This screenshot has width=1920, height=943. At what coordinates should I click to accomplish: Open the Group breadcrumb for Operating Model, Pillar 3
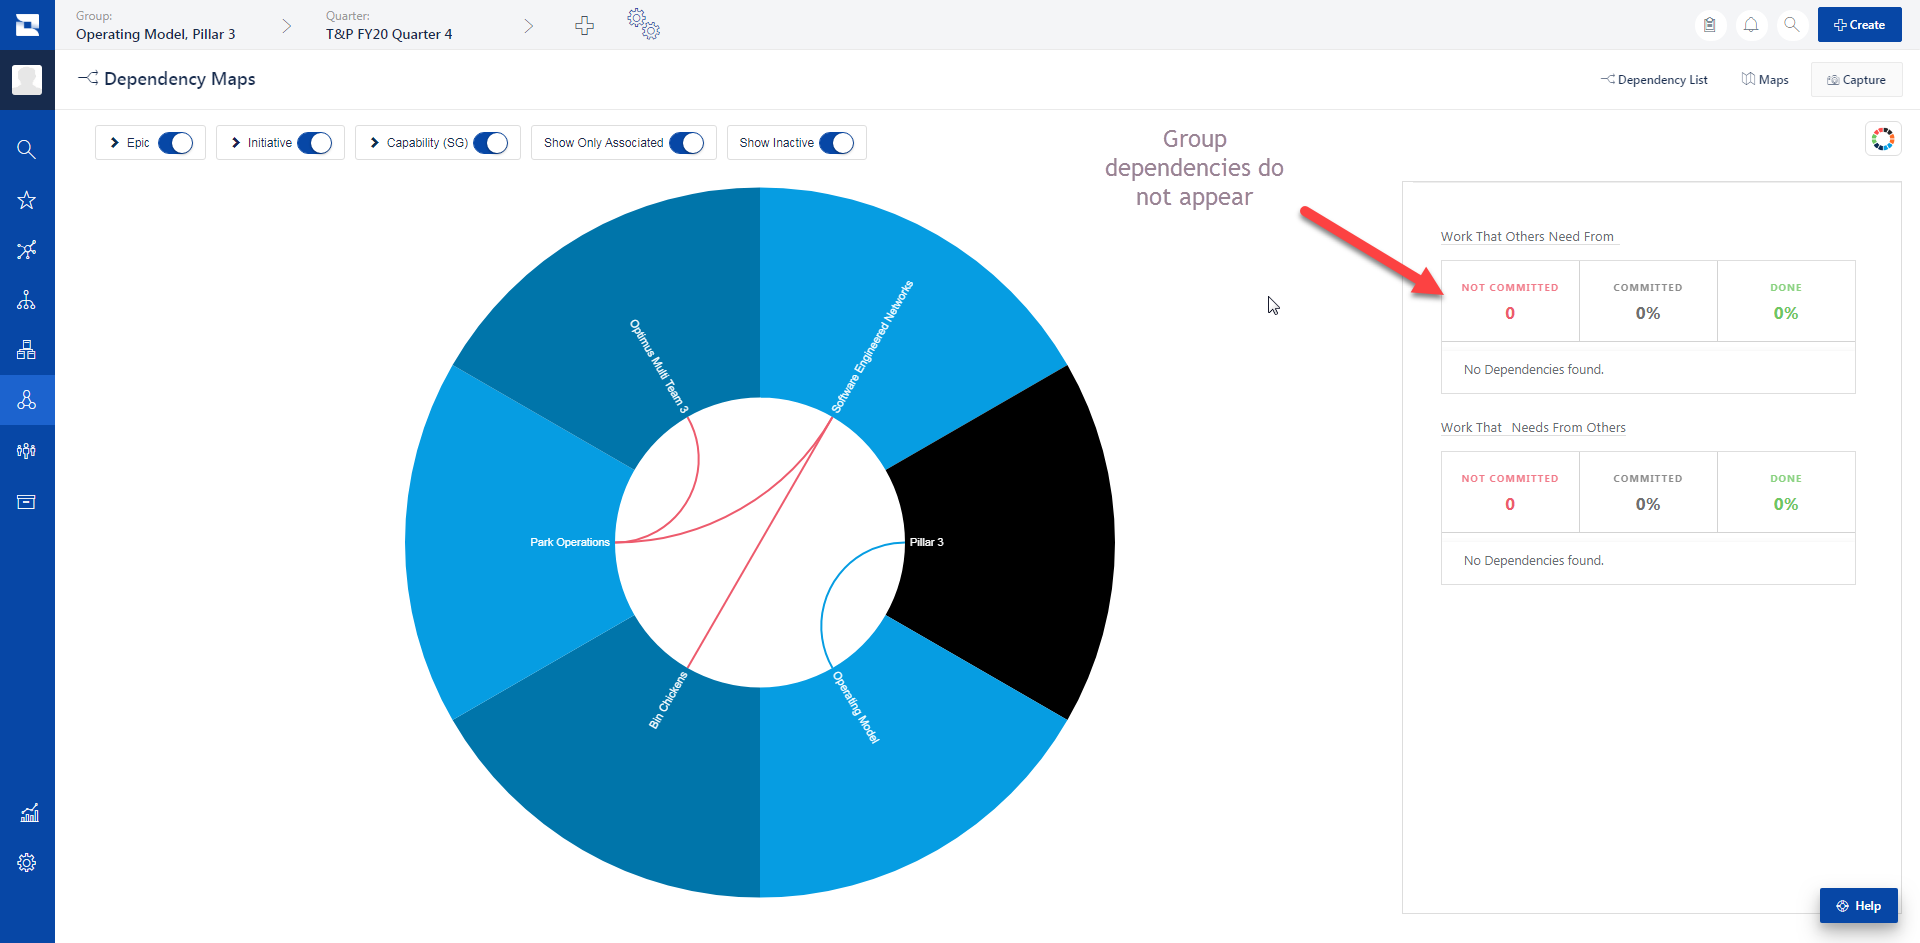(155, 33)
